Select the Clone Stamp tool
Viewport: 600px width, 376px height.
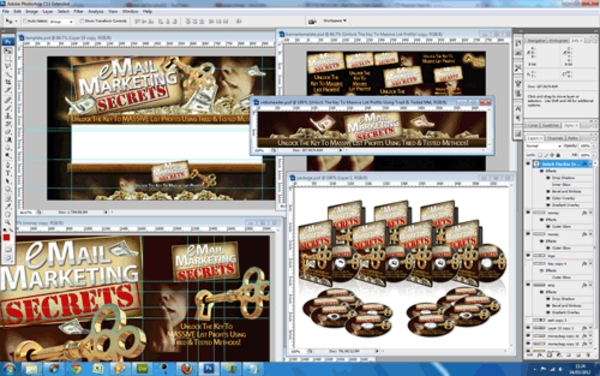pyautogui.click(x=8, y=116)
